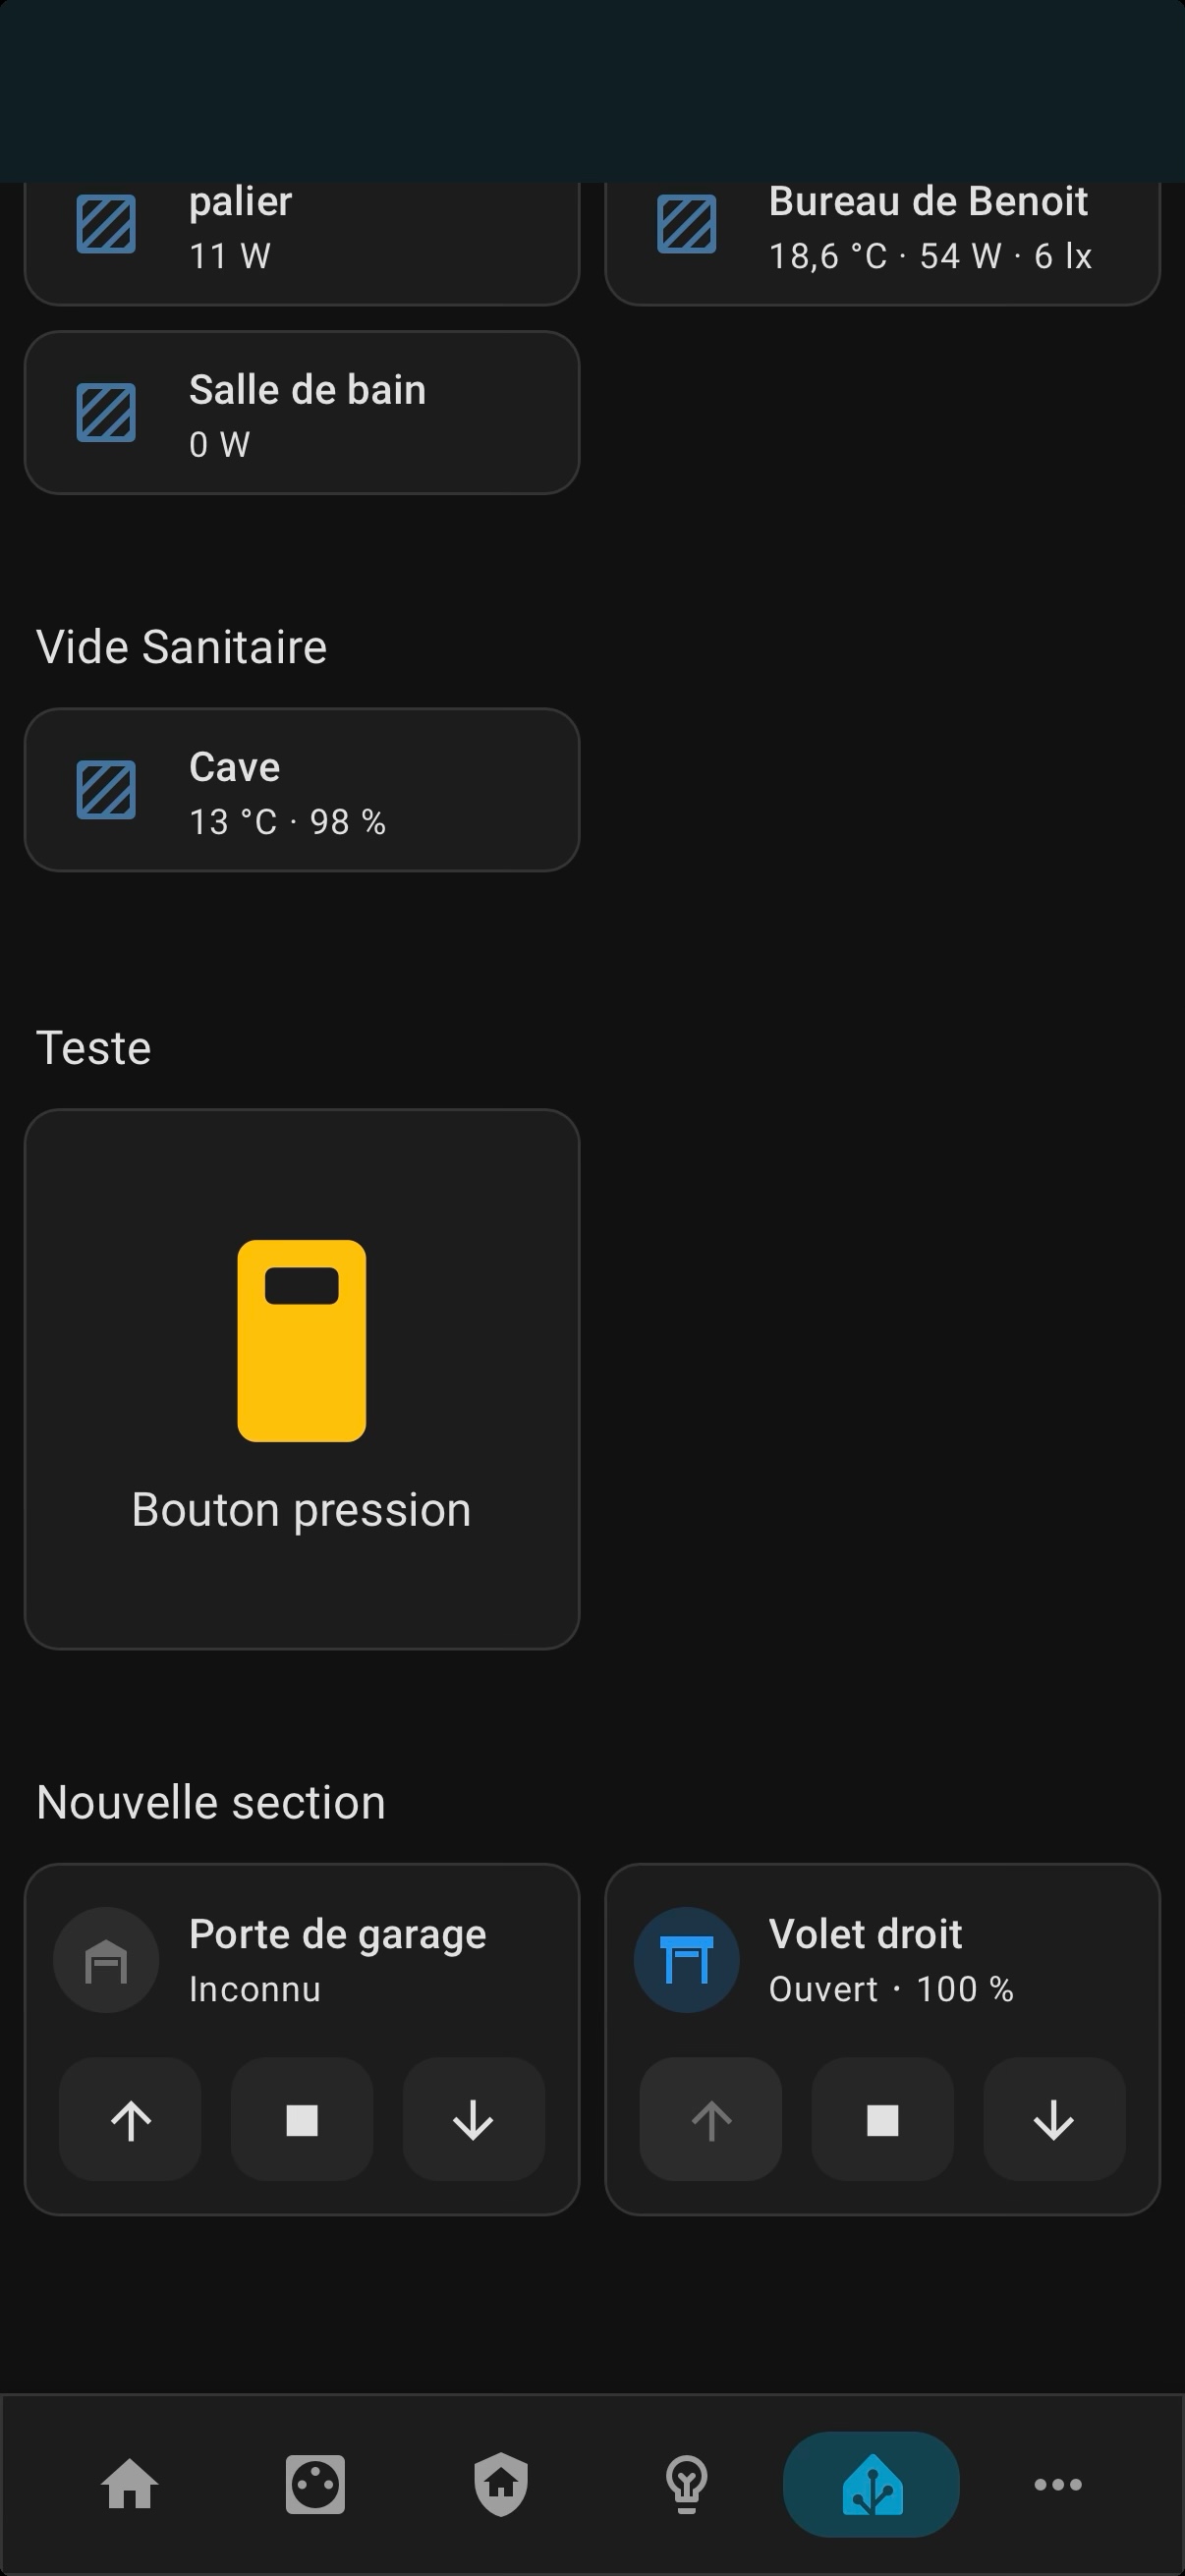This screenshot has width=1185, height=2576.
Task: Select the highlighted Home Assistant tab
Action: pos(872,2485)
